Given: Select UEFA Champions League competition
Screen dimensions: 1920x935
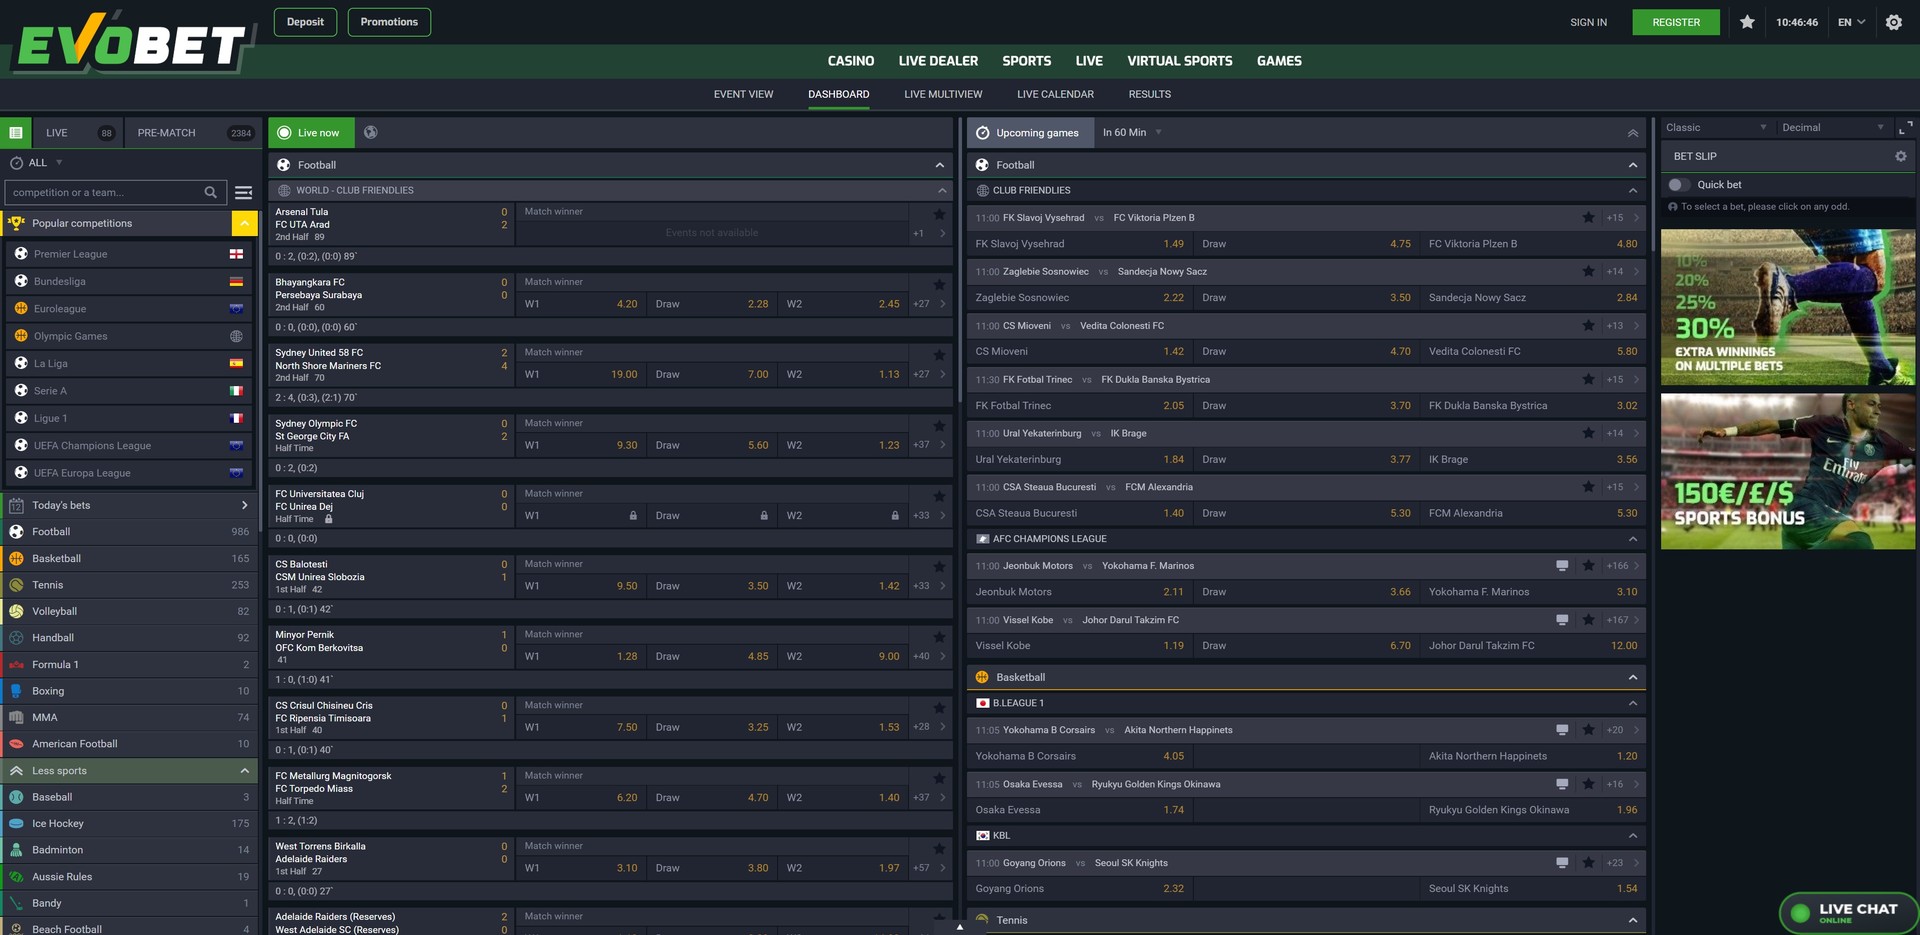Looking at the screenshot, I should point(130,445).
